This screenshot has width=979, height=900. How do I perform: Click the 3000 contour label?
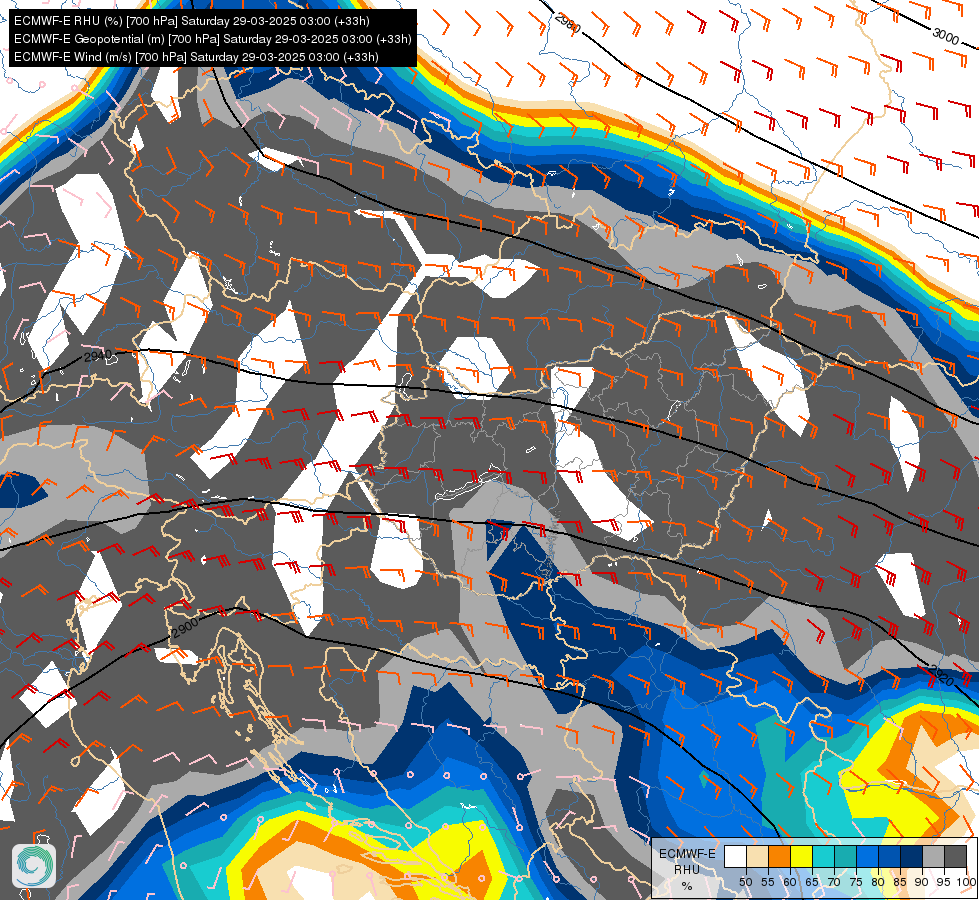point(945,36)
